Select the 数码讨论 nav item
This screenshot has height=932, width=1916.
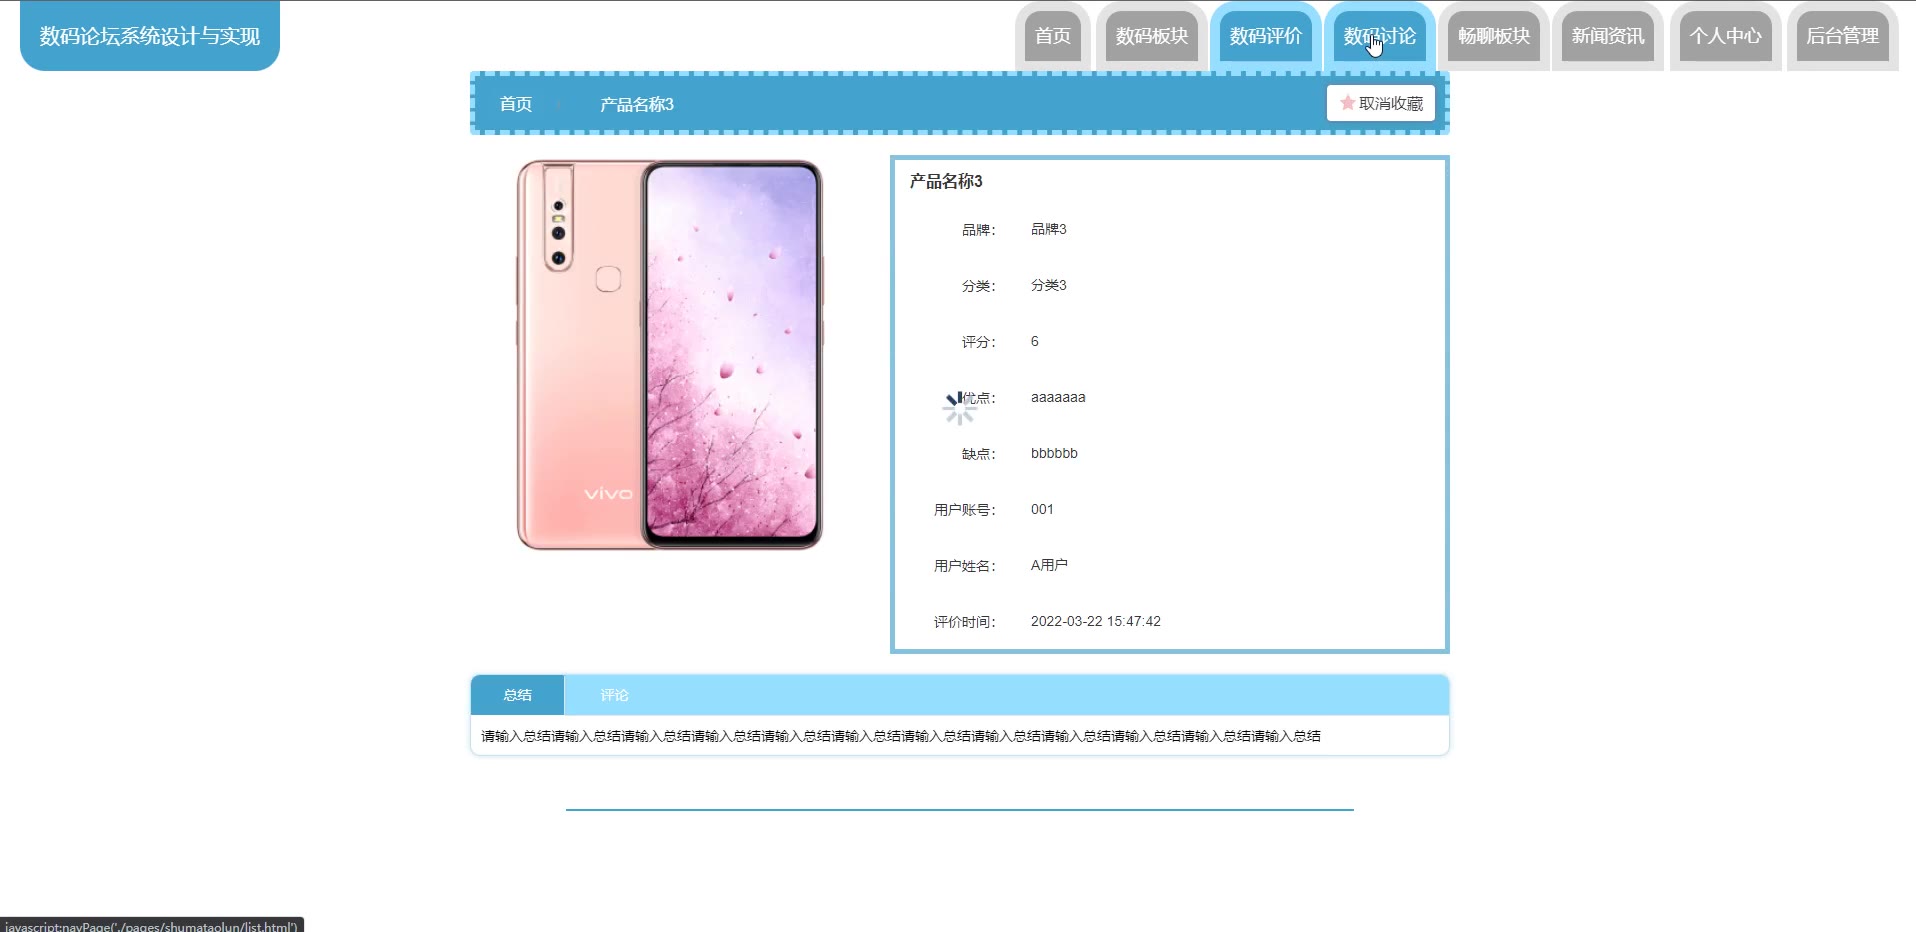(1380, 36)
